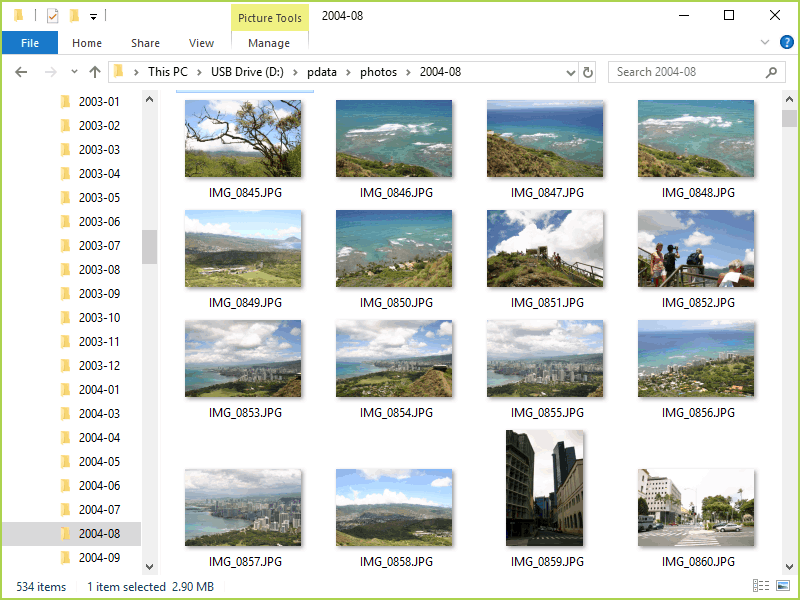
Task: Open the File menu
Action: [30, 43]
